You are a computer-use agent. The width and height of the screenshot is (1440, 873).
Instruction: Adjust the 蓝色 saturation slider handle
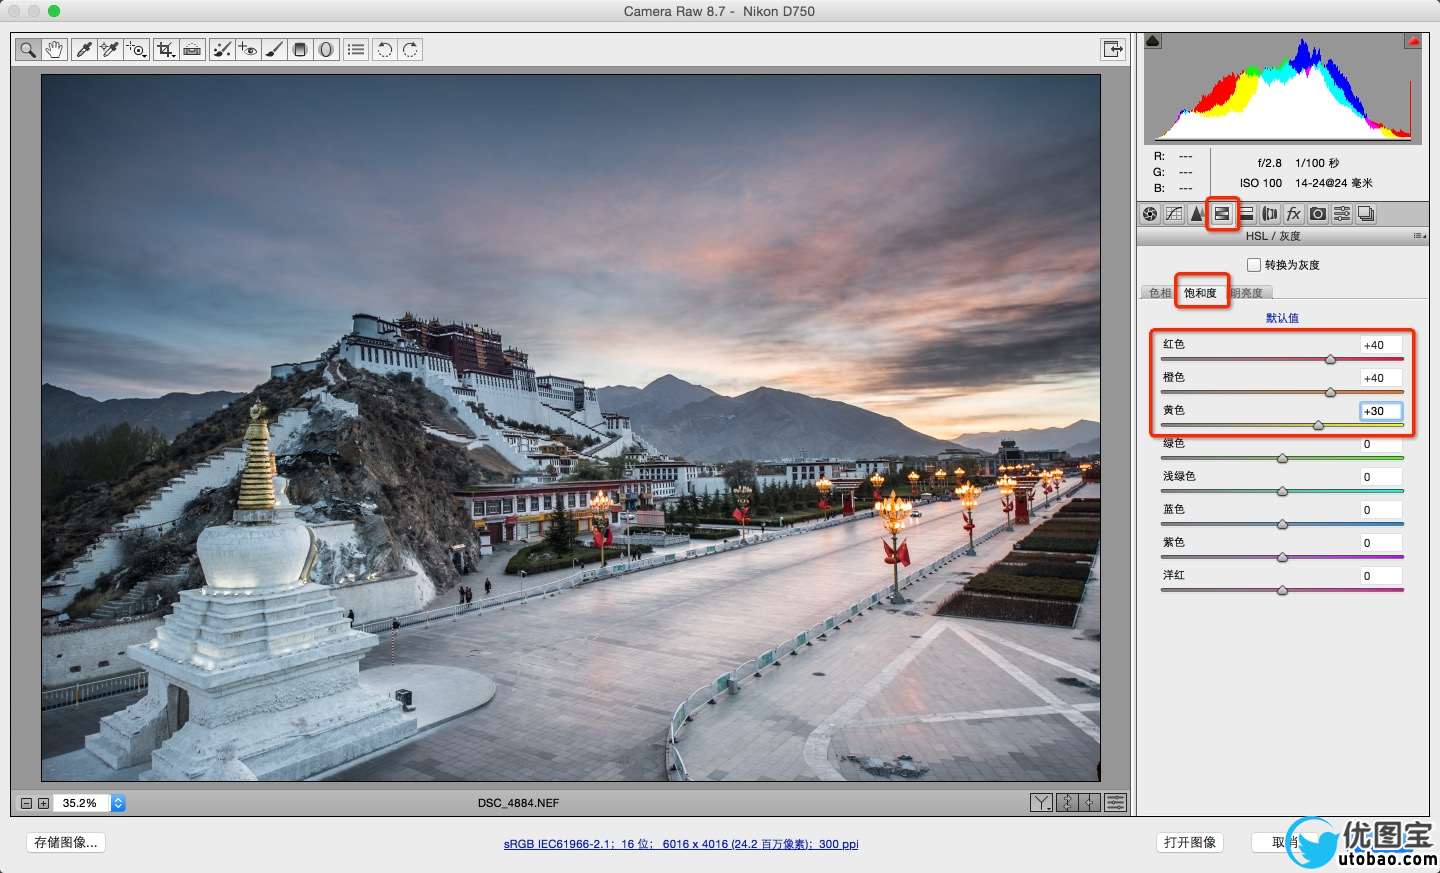[1282, 524]
